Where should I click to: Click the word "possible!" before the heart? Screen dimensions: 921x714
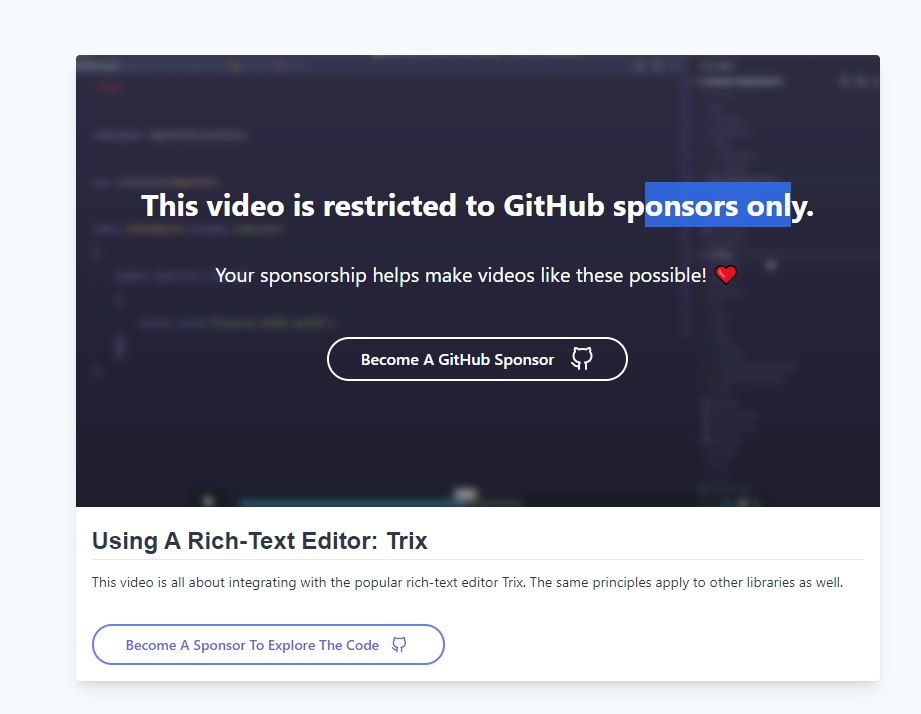click(x=667, y=275)
